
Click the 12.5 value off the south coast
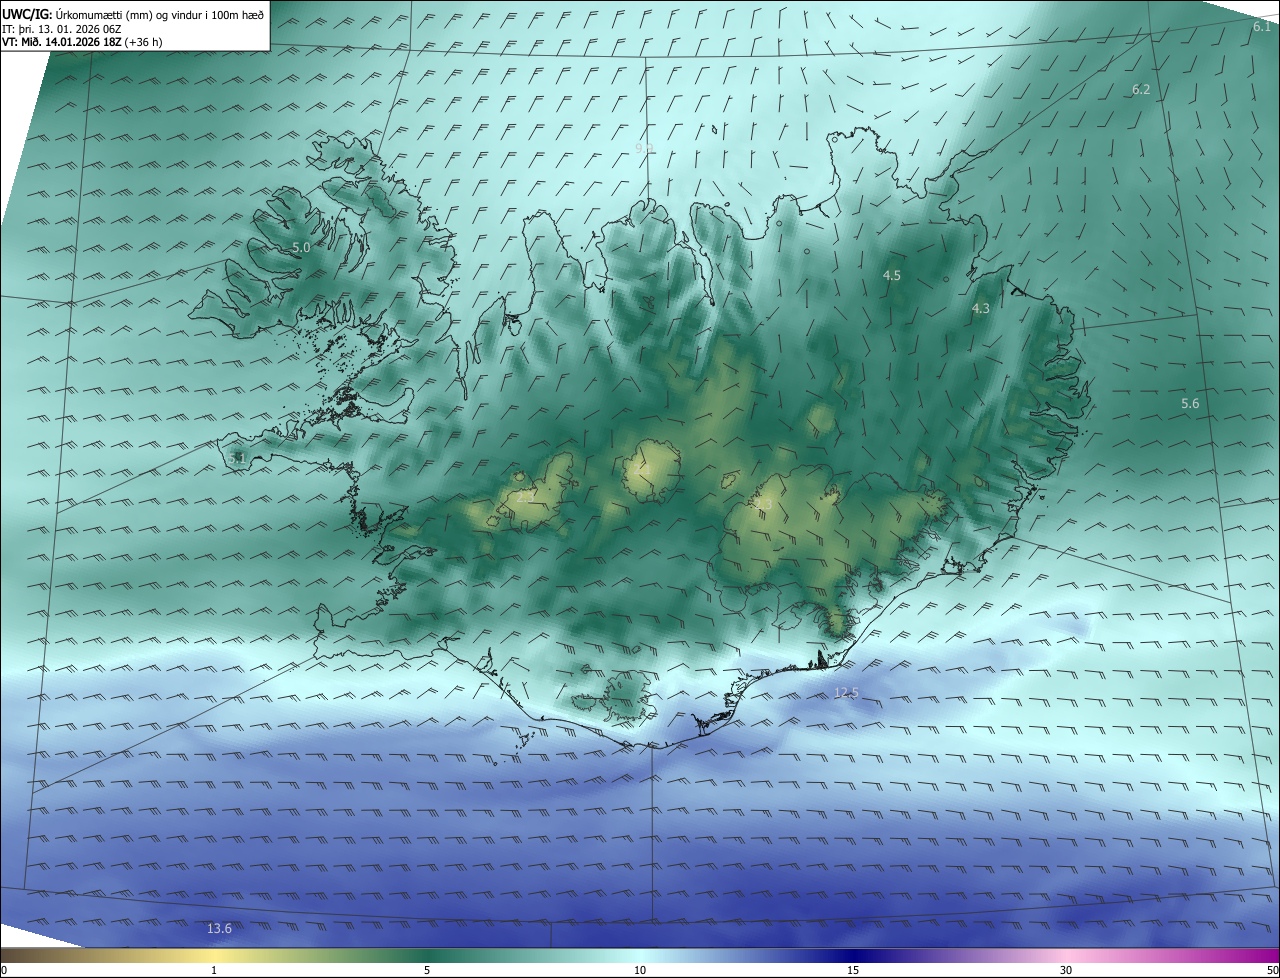(x=846, y=693)
